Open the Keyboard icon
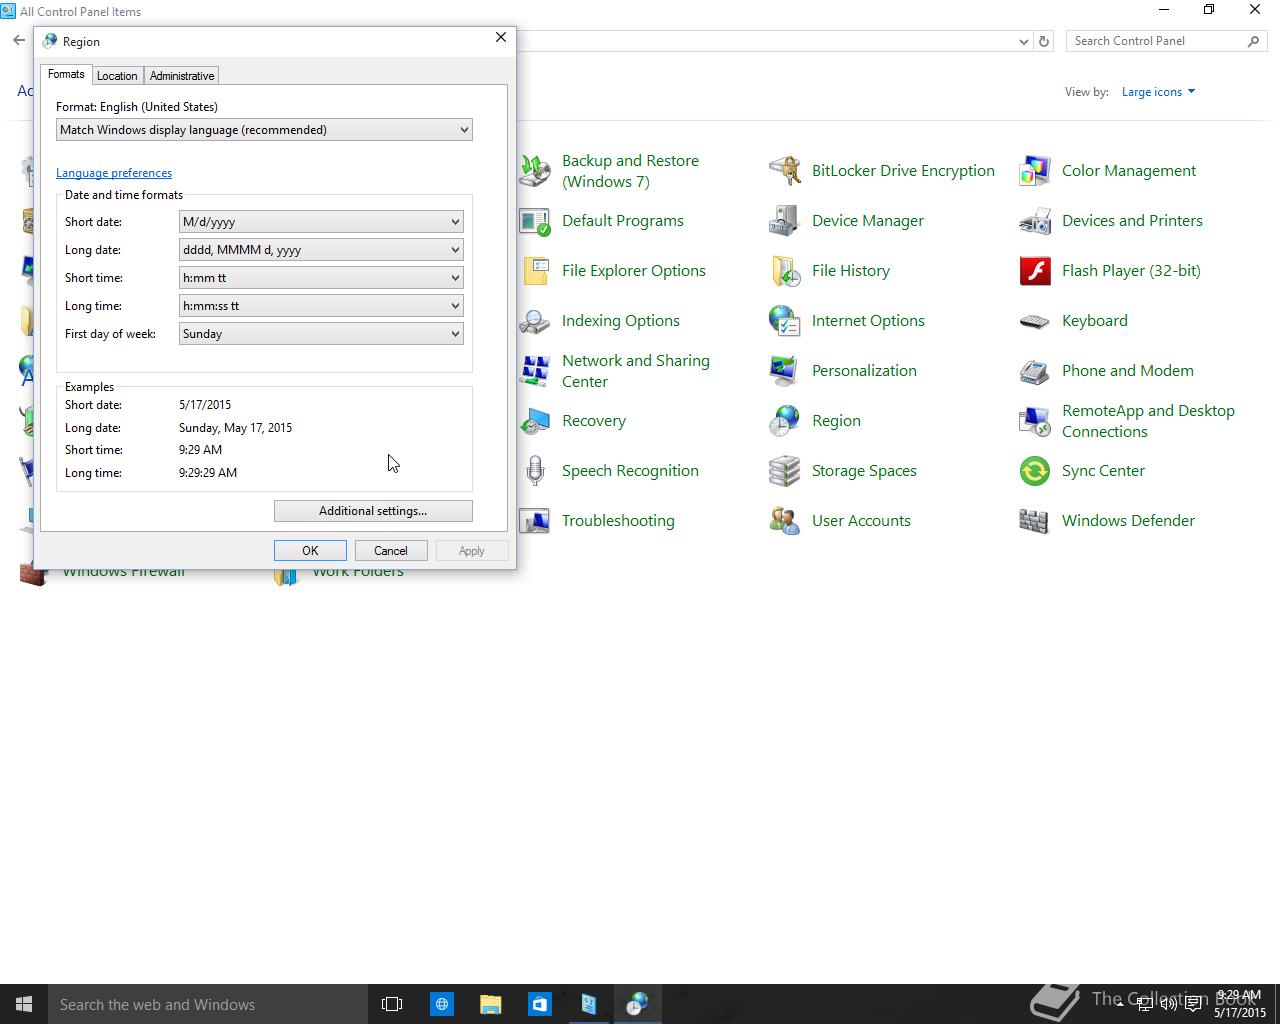The height and width of the screenshot is (1024, 1280). coord(1035,321)
